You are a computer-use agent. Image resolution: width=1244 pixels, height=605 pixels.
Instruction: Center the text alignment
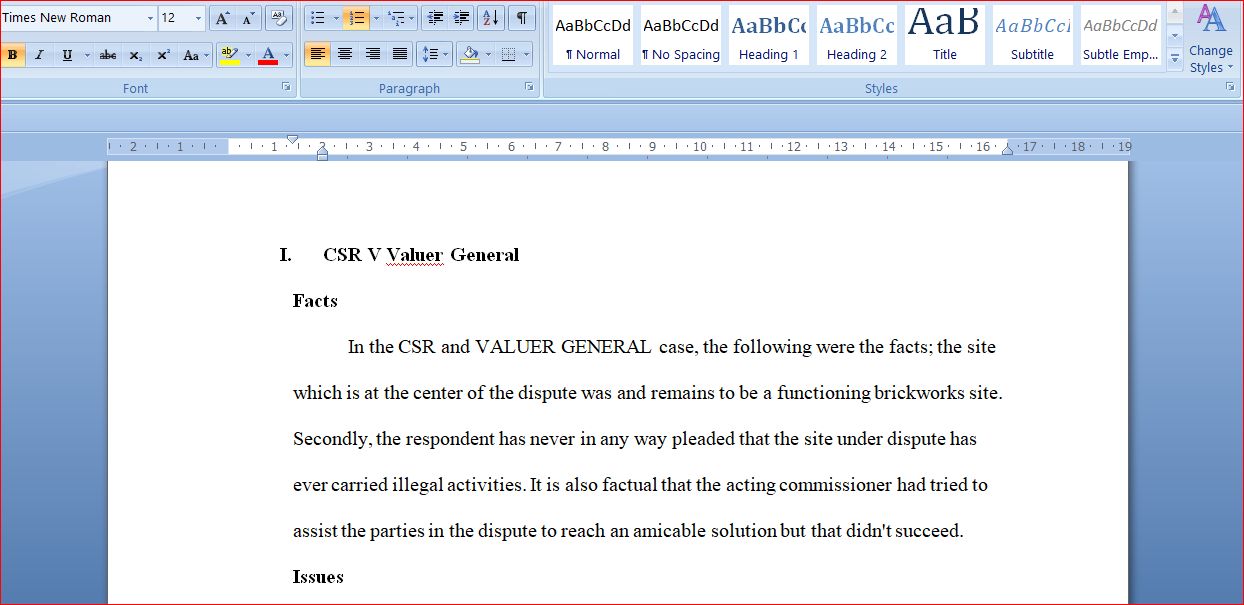[345, 54]
